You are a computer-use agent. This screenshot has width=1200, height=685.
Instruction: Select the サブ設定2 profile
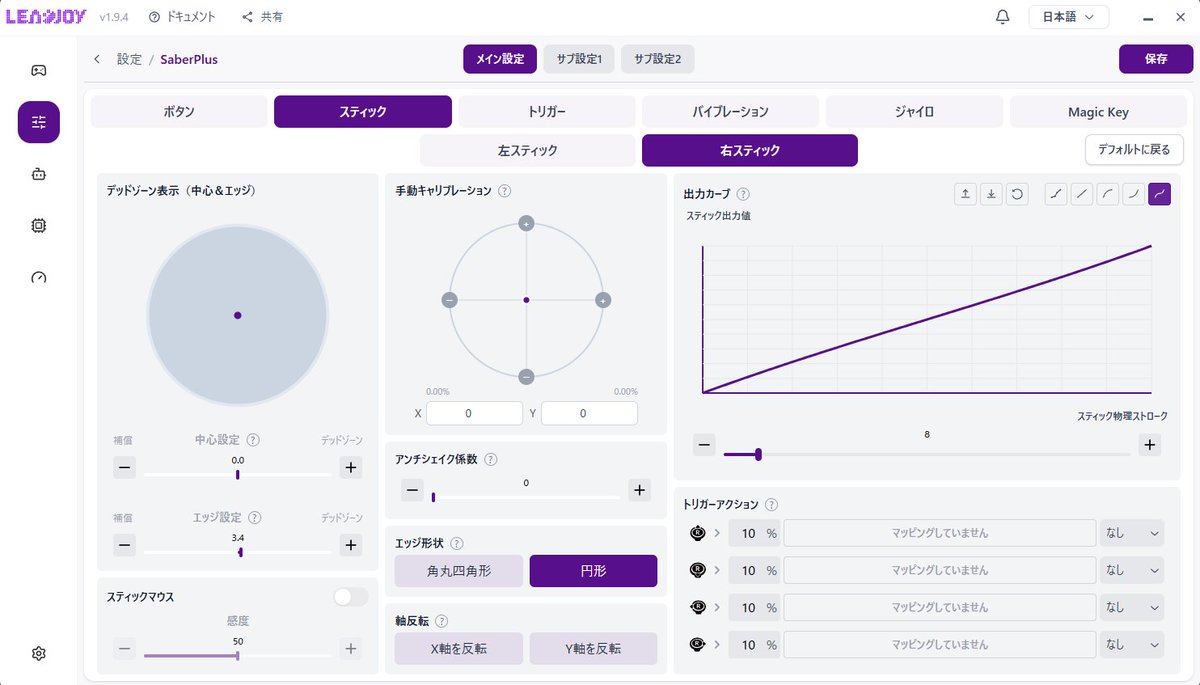coord(657,59)
